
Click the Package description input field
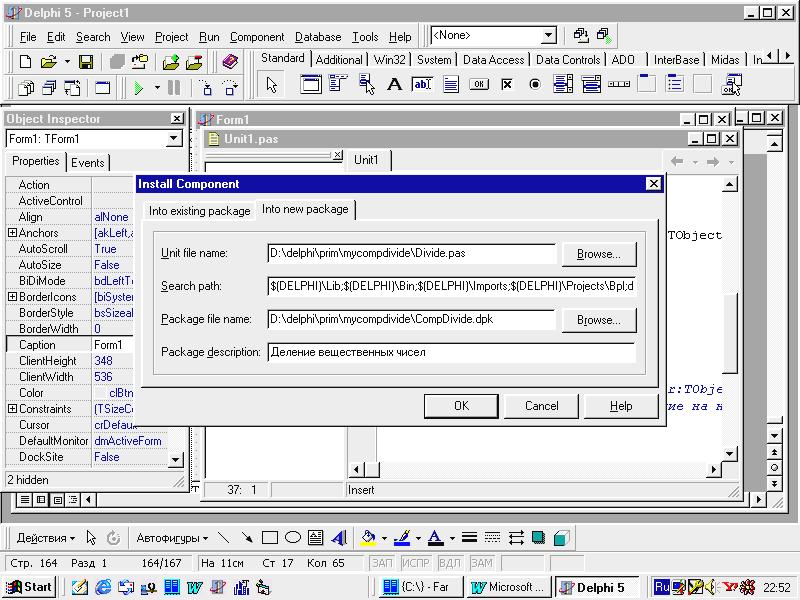pos(452,352)
